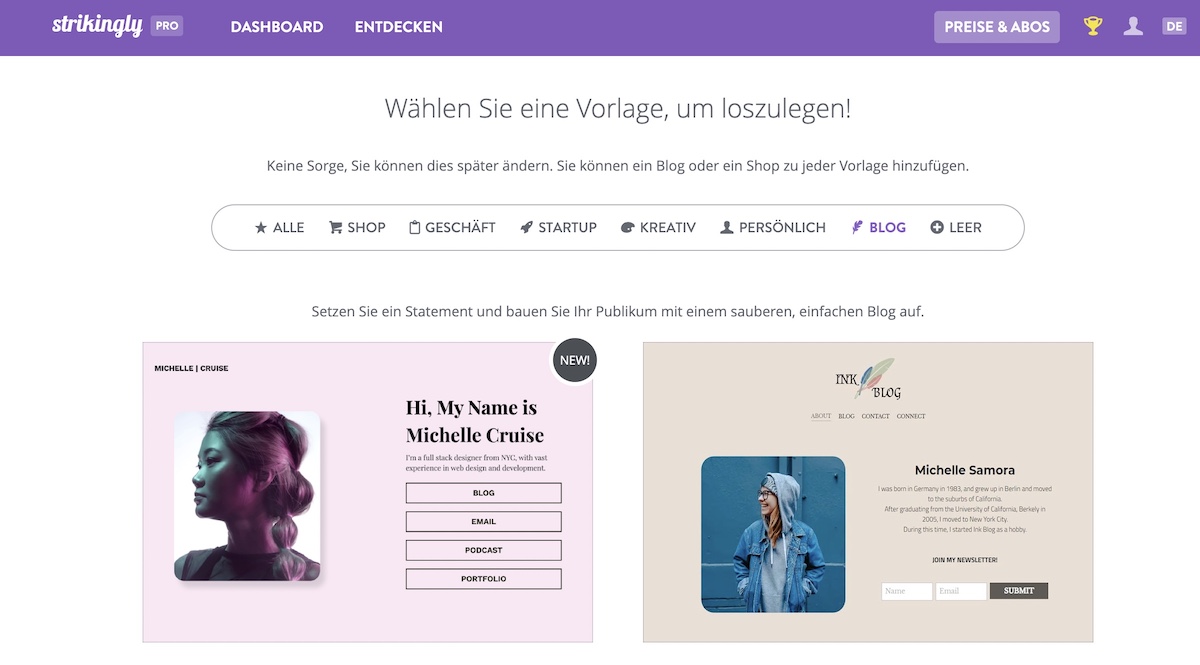Screen dimensions: 1200x665
Task: Select the KREATIV palette category
Action: click(658, 228)
